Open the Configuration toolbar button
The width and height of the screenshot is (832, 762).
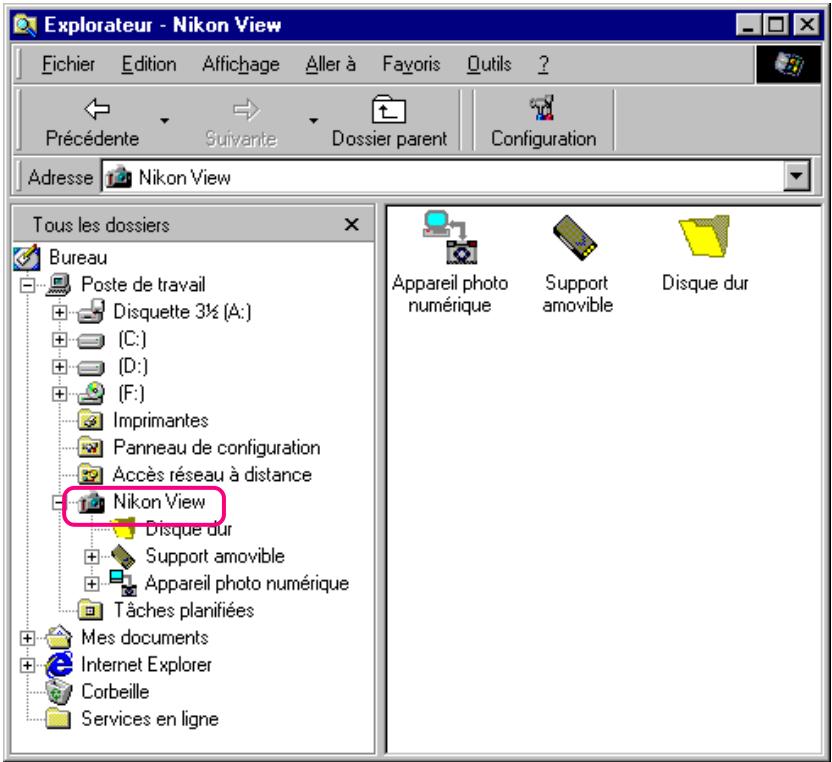pos(543,122)
